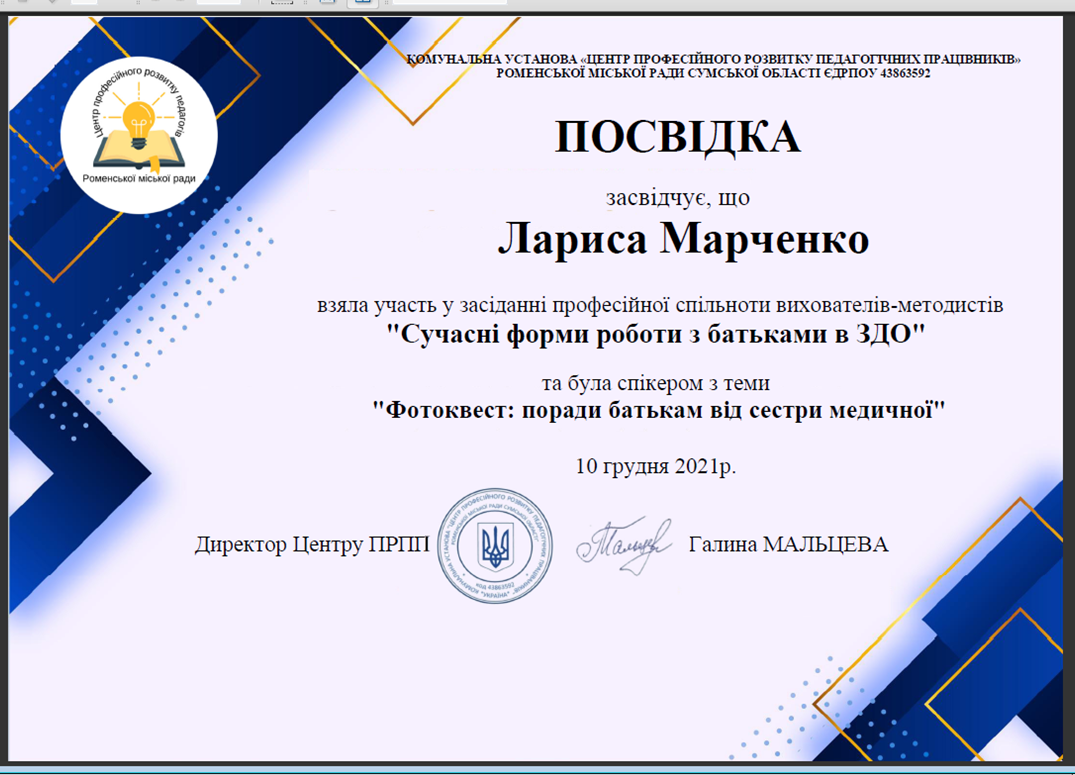
Task: Click the Center logo with lightbulb and book
Action: pyautogui.click(x=140, y=132)
